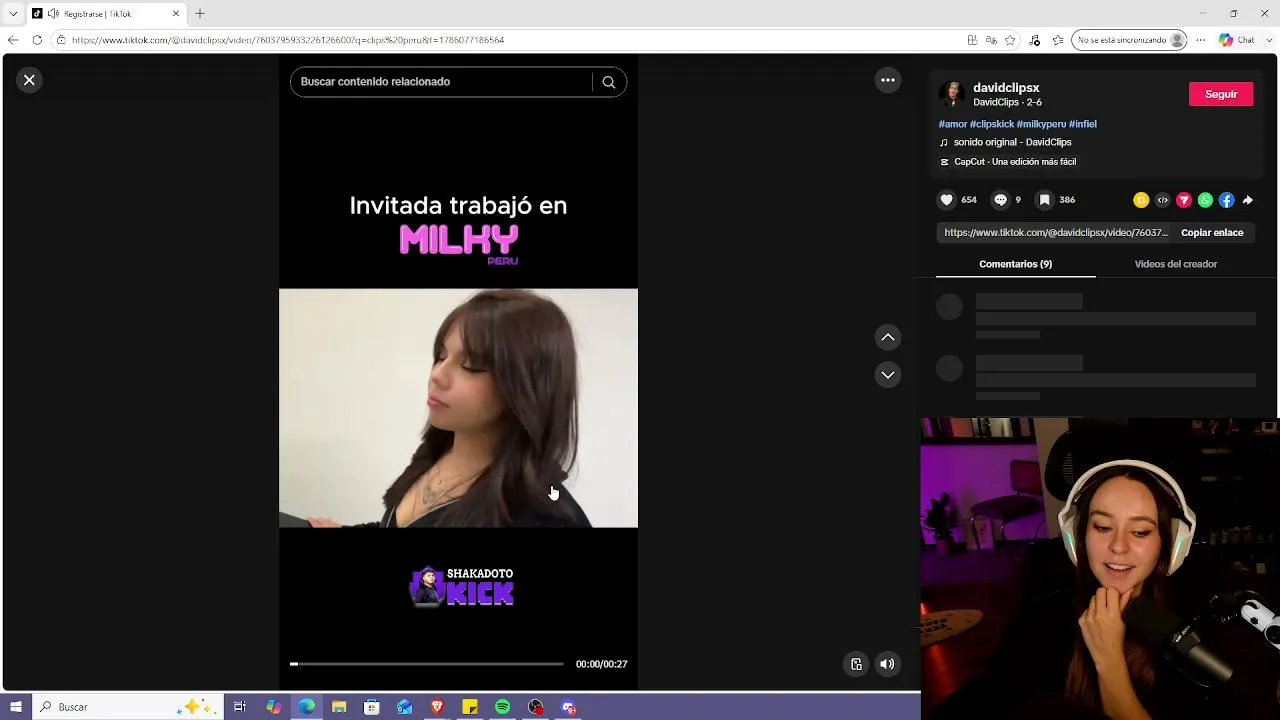Open the CapCut easier editing link
The height and width of the screenshot is (720, 1280).
[x=1008, y=162]
